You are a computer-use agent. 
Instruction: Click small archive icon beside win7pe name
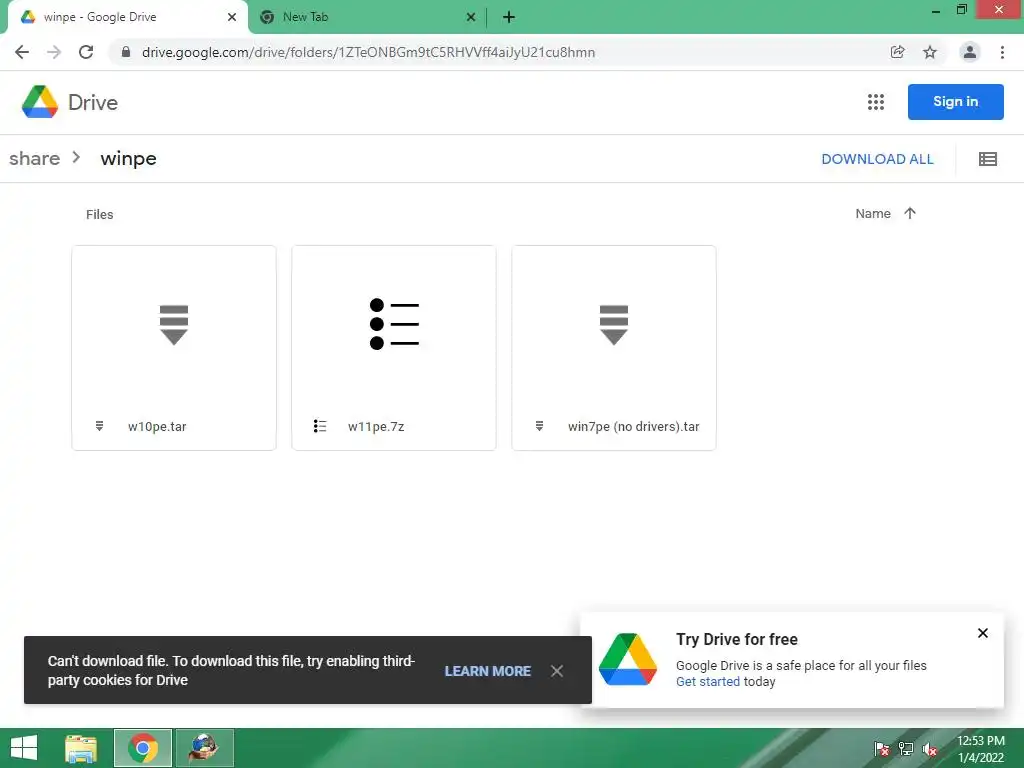539,426
